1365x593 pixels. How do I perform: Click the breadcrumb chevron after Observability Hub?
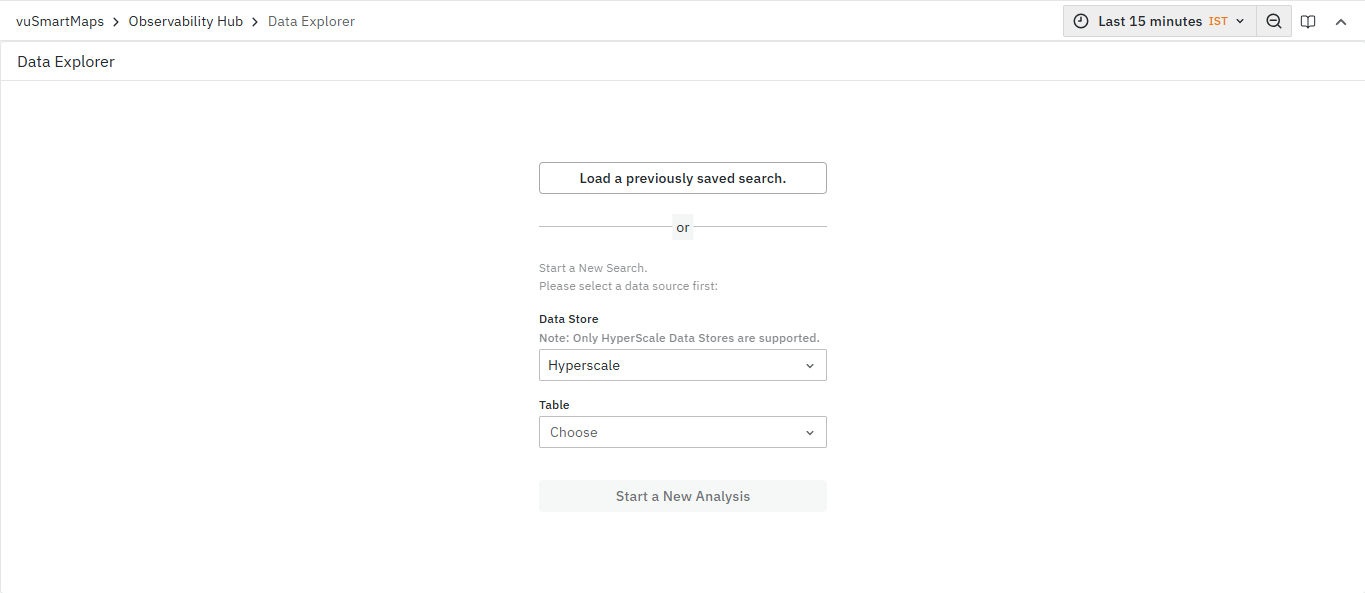click(x=256, y=21)
